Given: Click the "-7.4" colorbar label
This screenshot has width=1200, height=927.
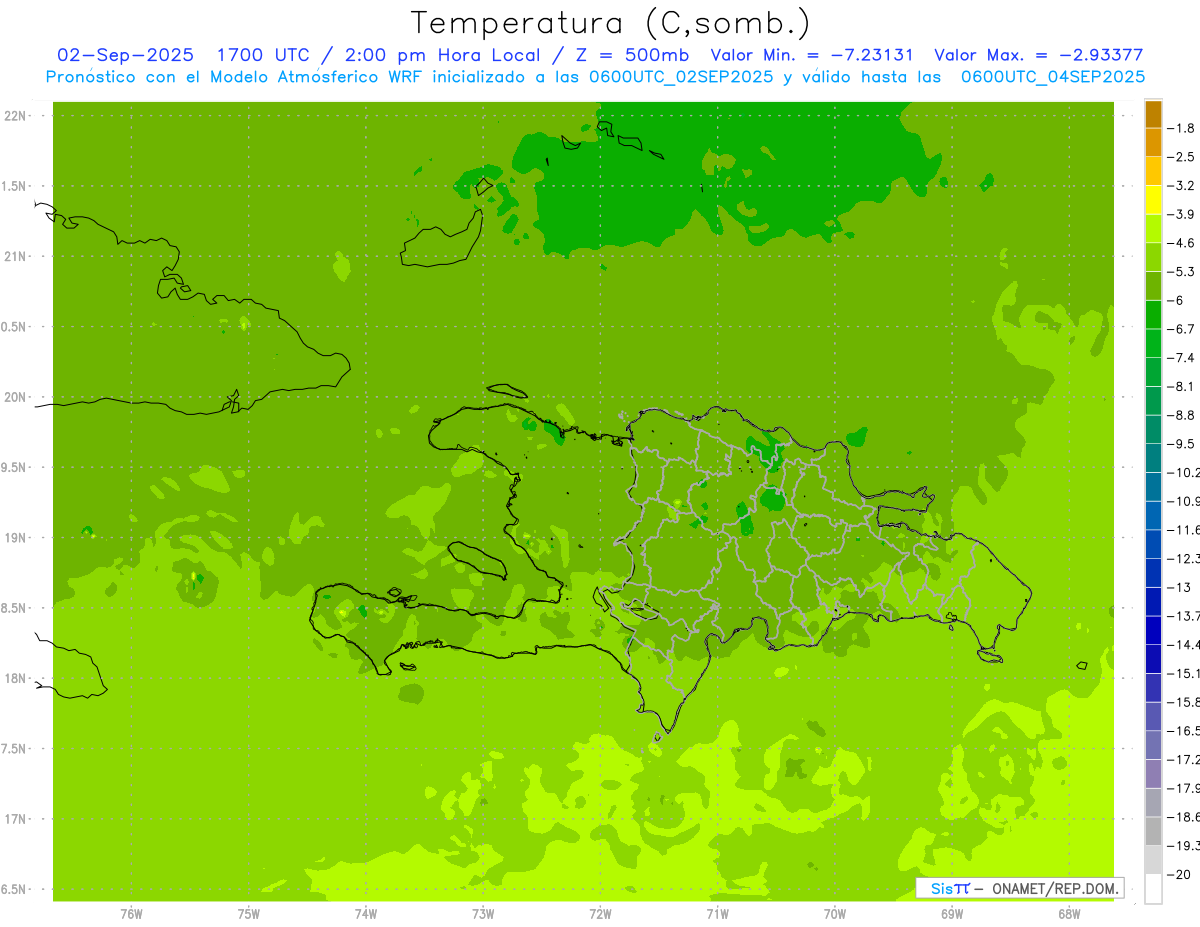Looking at the screenshot, I should tap(1183, 357).
